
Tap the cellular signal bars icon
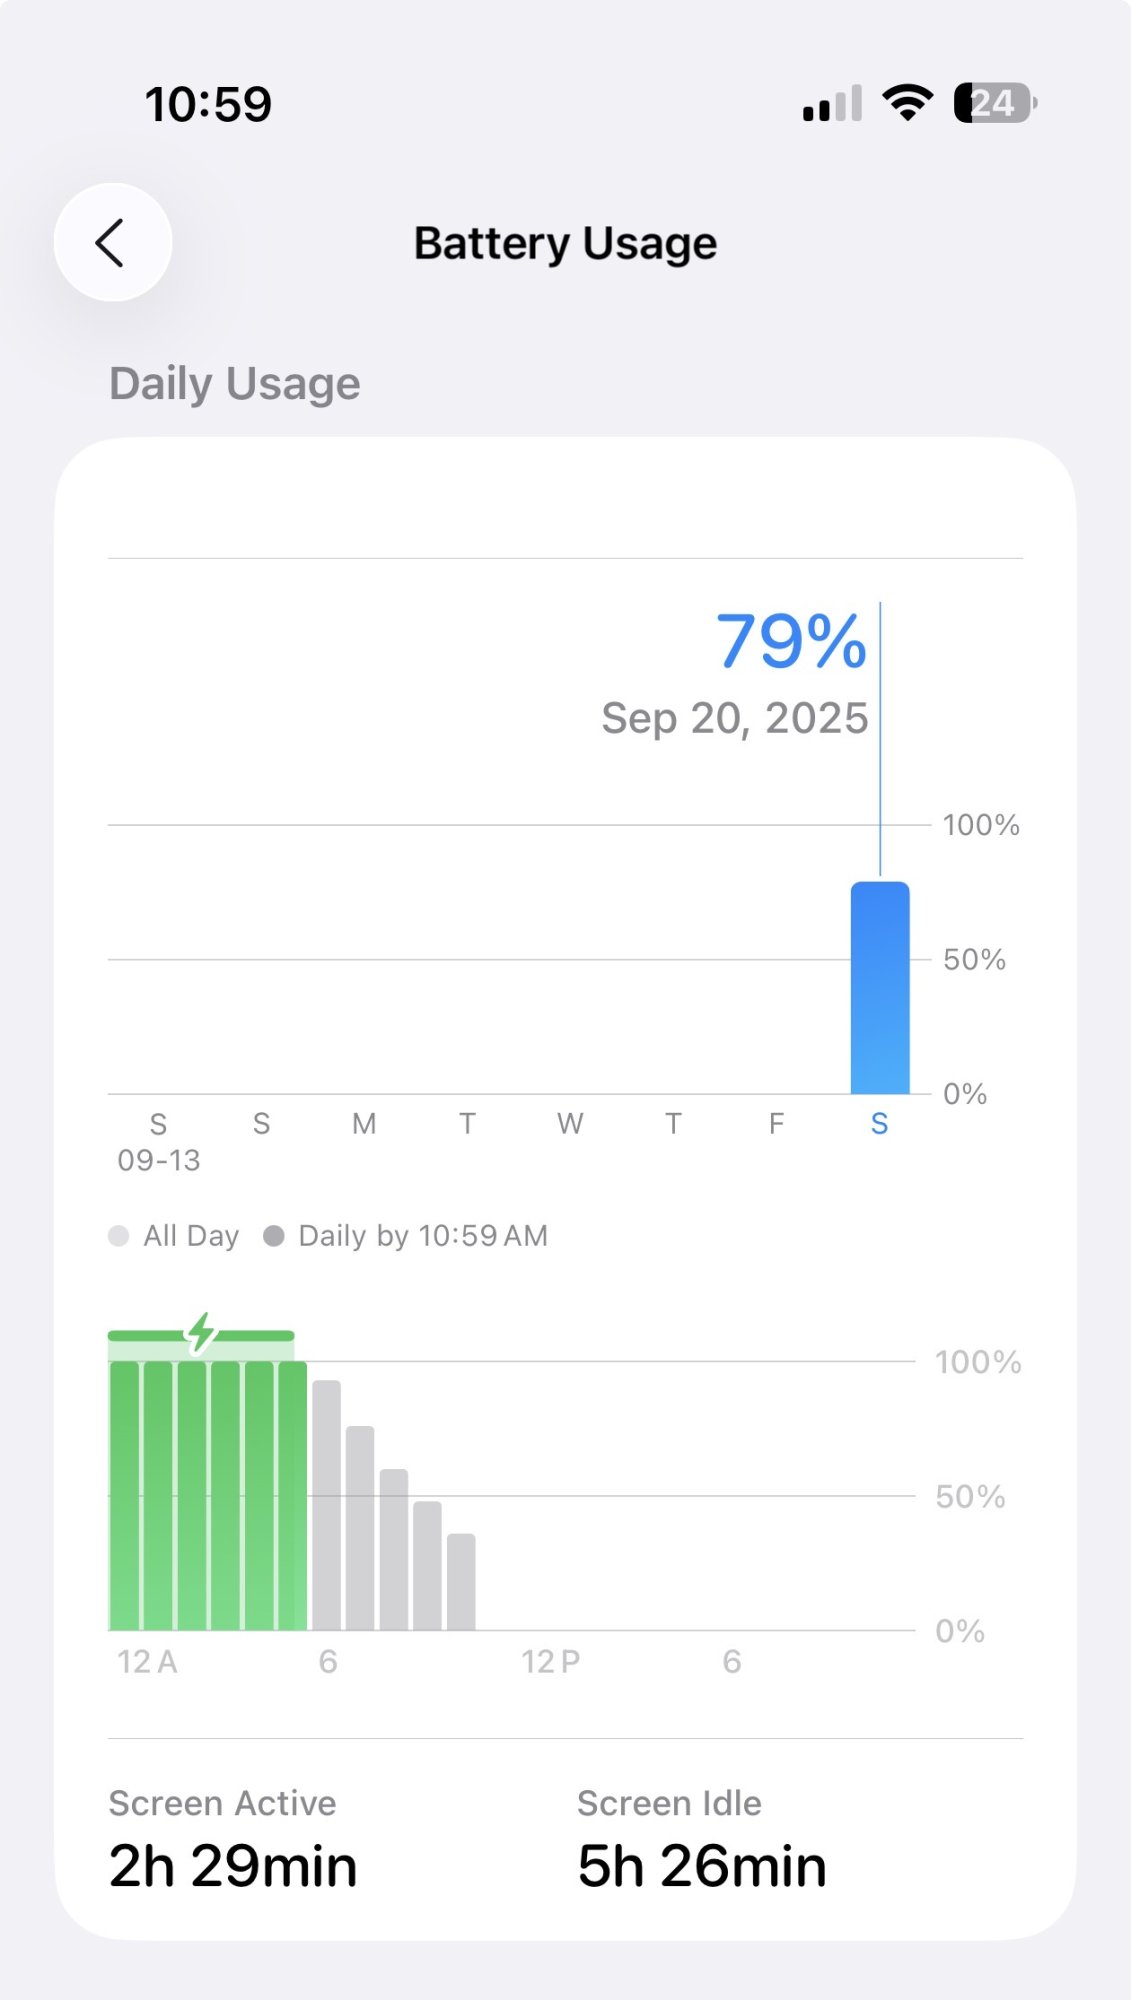(x=832, y=104)
